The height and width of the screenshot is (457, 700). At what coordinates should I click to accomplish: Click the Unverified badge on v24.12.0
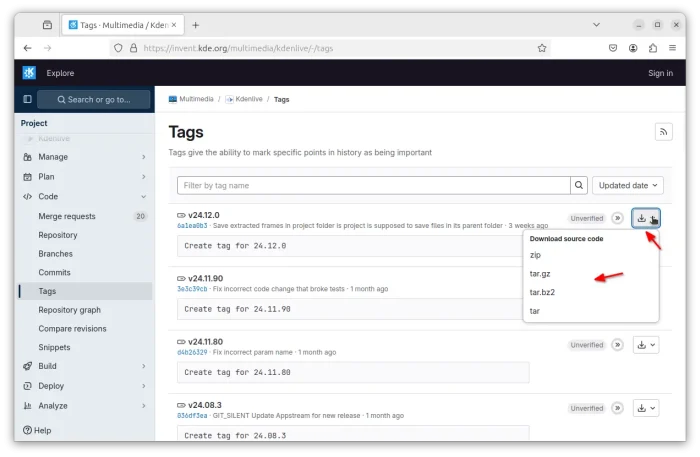coord(587,218)
